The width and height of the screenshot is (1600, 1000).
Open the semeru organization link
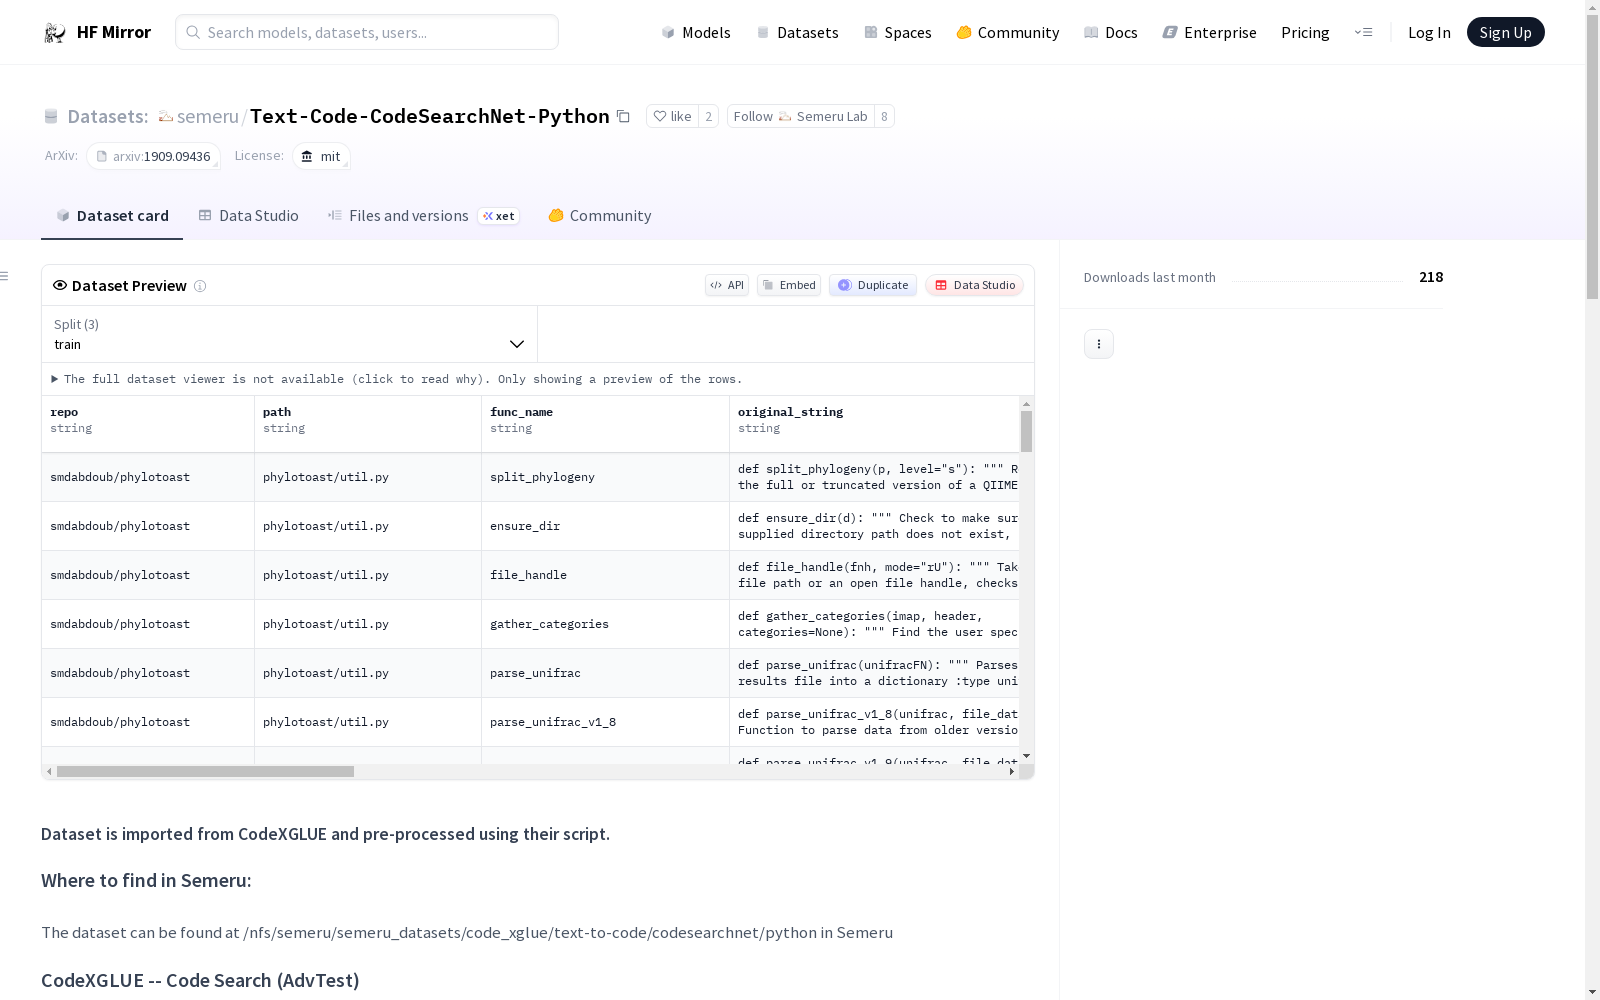coord(208,116)
